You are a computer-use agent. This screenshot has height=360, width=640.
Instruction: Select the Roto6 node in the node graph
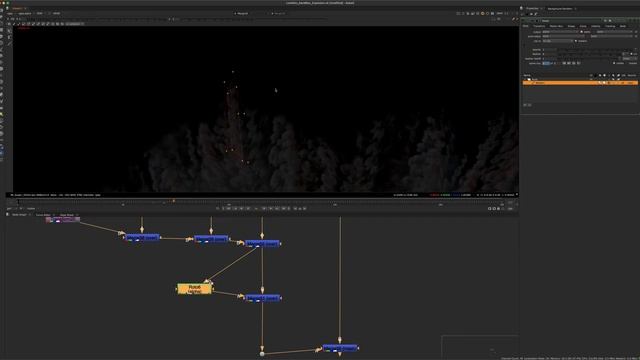click(x=195, y=289)
